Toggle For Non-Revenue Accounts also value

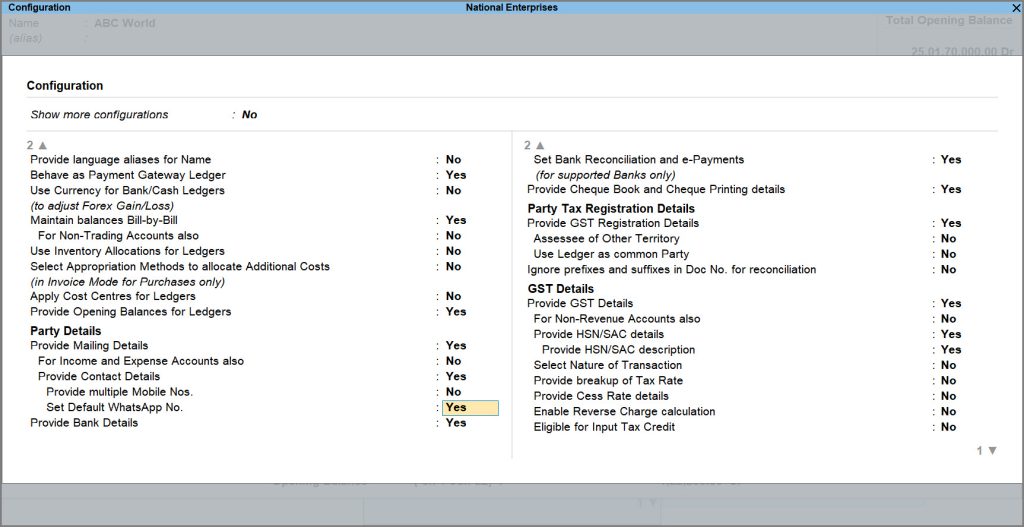pyautogui.click(x=948, y=319)
